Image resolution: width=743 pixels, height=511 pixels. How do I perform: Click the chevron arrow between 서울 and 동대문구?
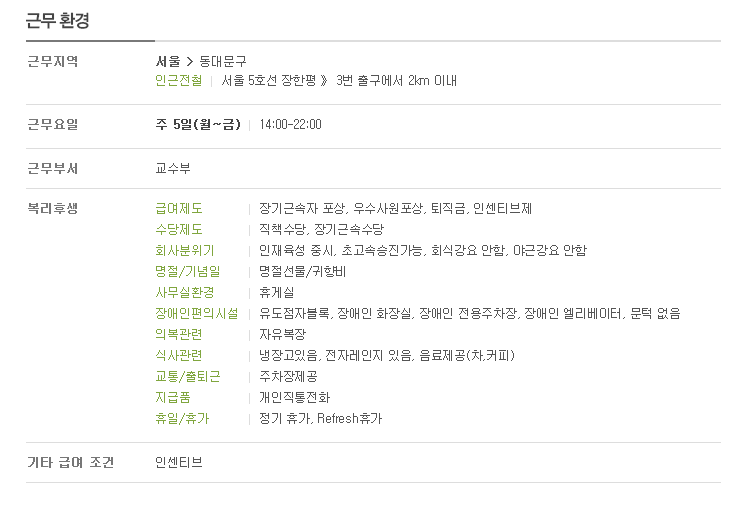pos(190,62)
